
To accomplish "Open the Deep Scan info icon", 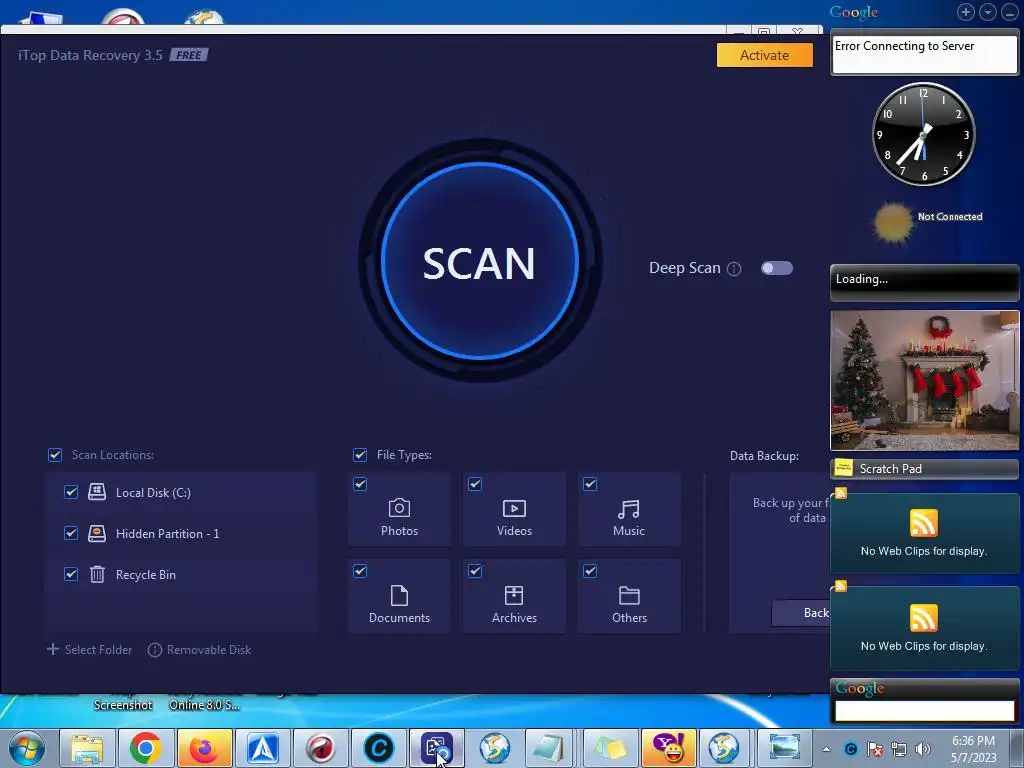I will [x=734, y=268].
